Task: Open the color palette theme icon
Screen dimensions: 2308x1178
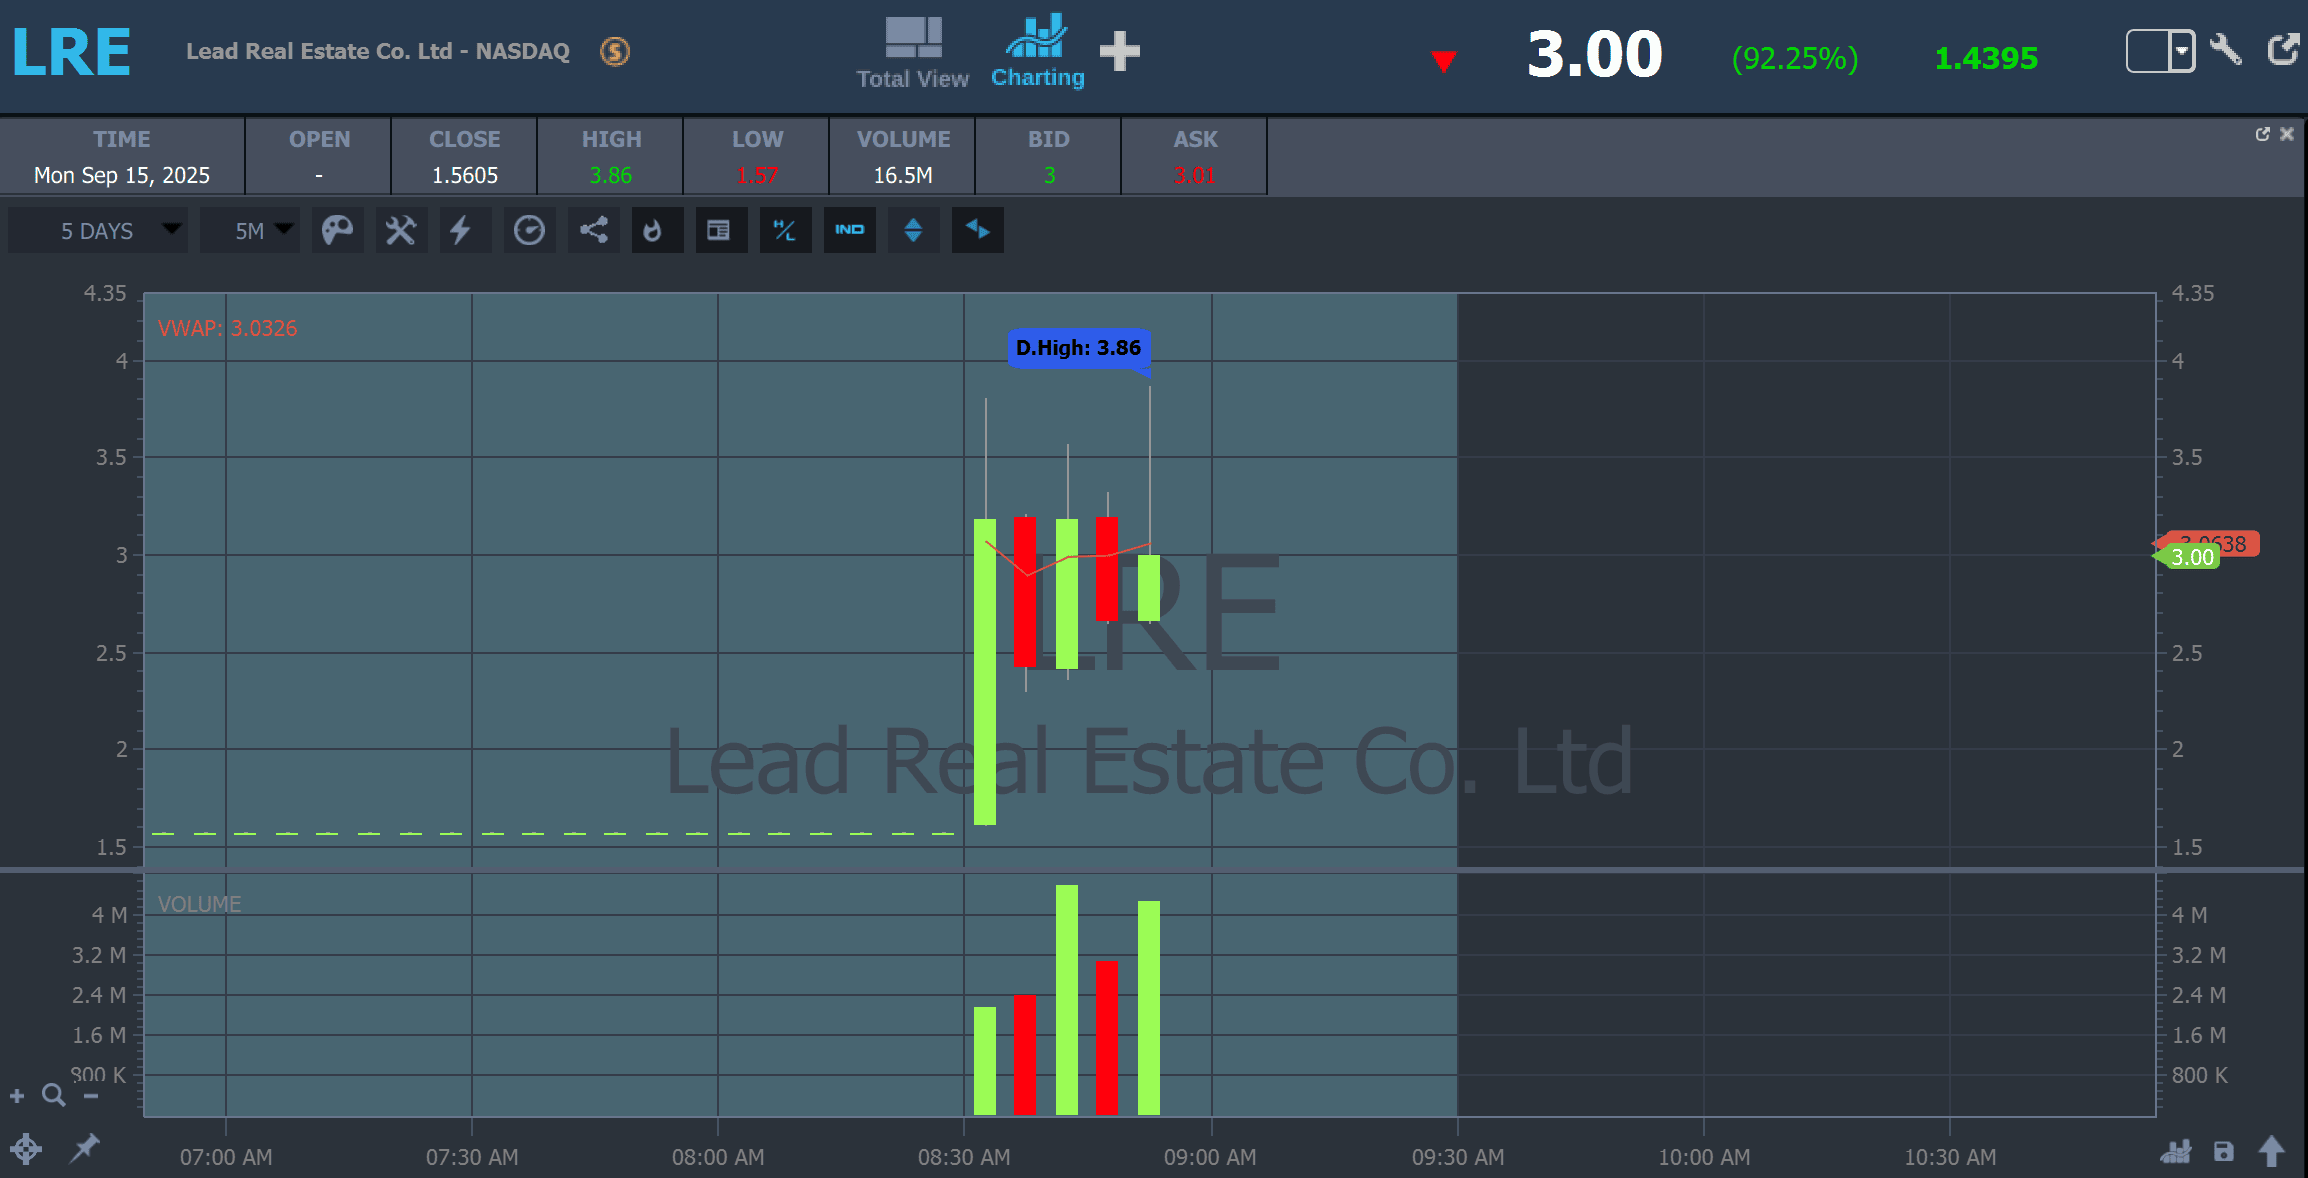Action: coord(337,231)
